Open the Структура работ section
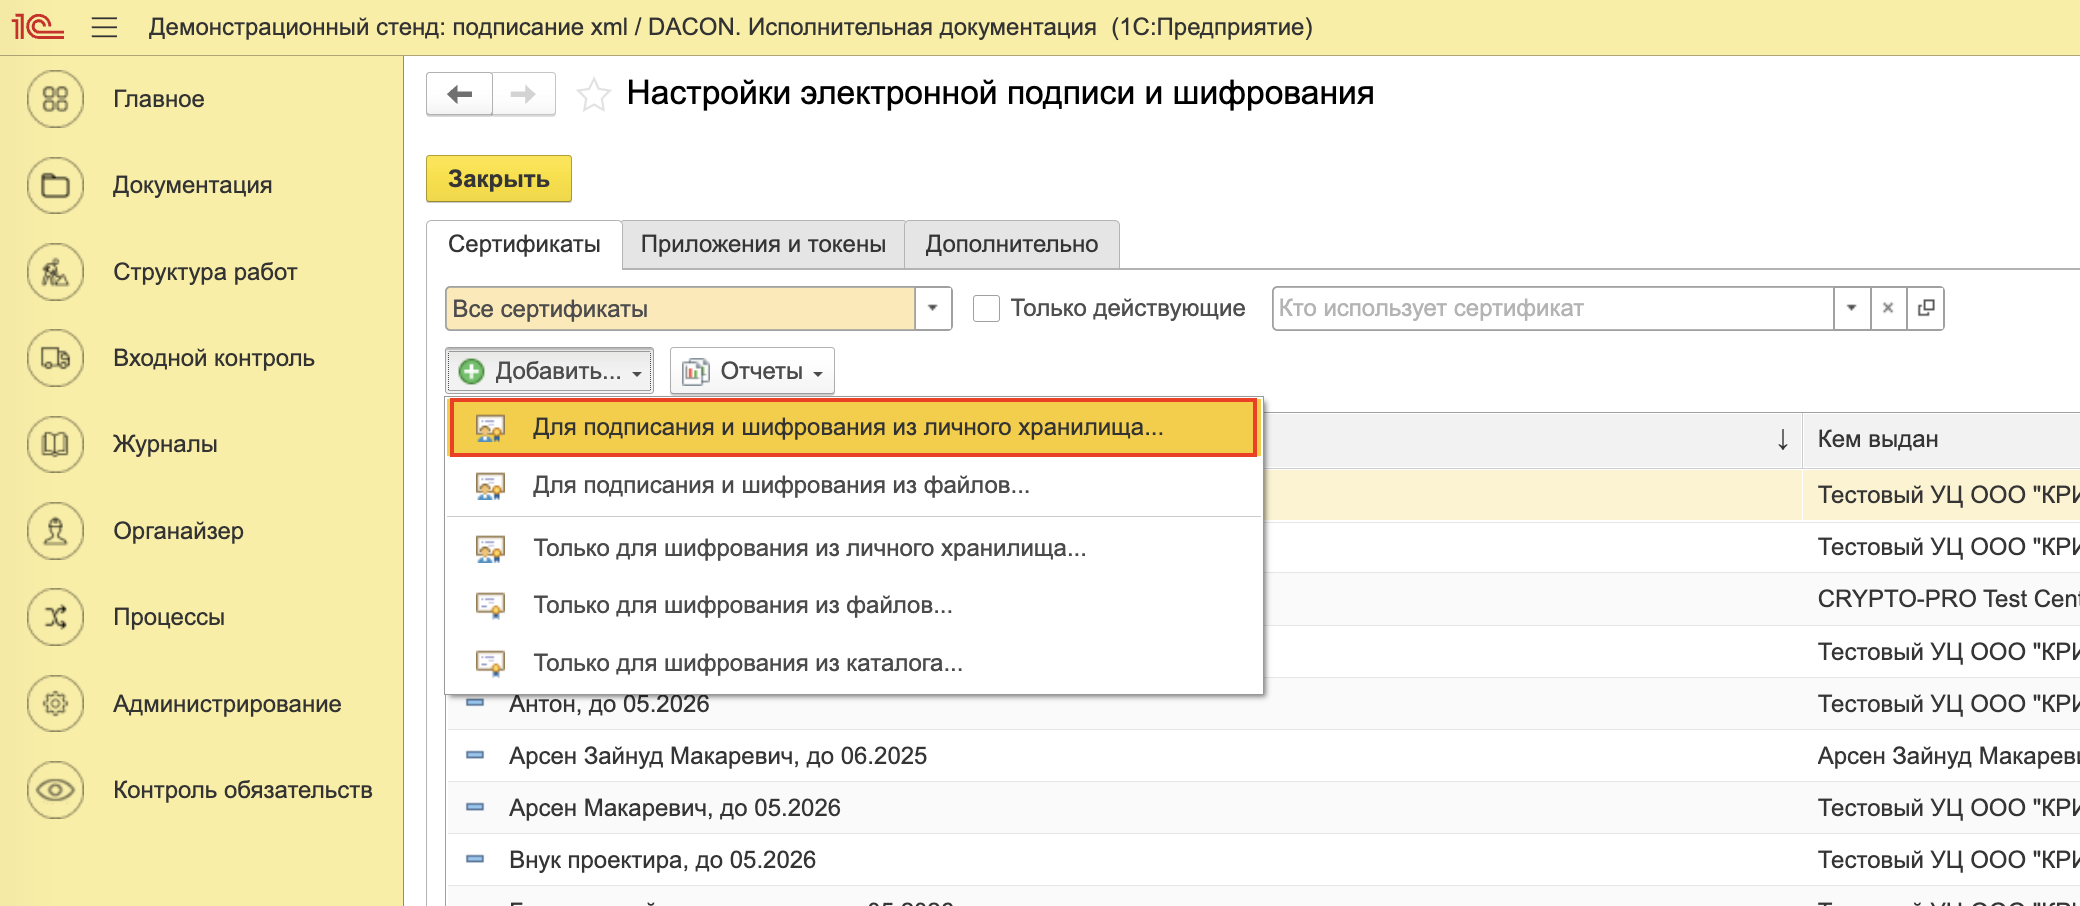The height and width of the screenshot is (906, 2080). (205, 272)
